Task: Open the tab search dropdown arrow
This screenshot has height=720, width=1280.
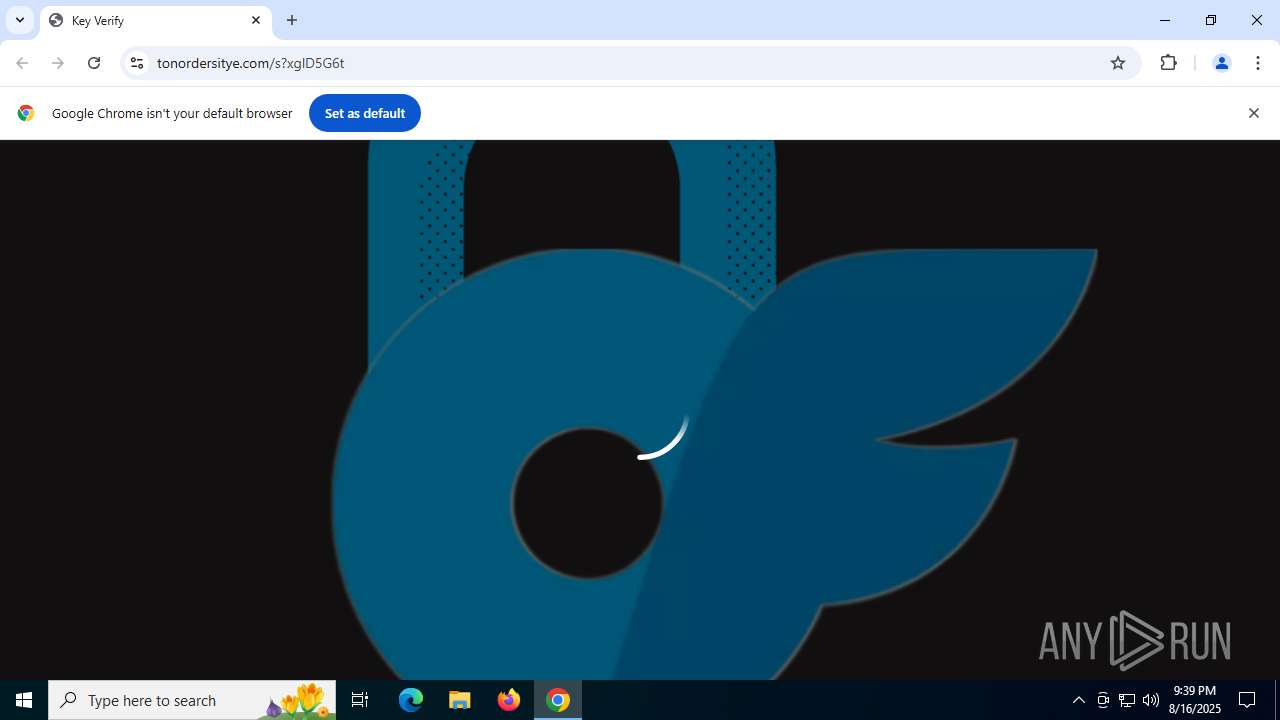Action: 20,20
